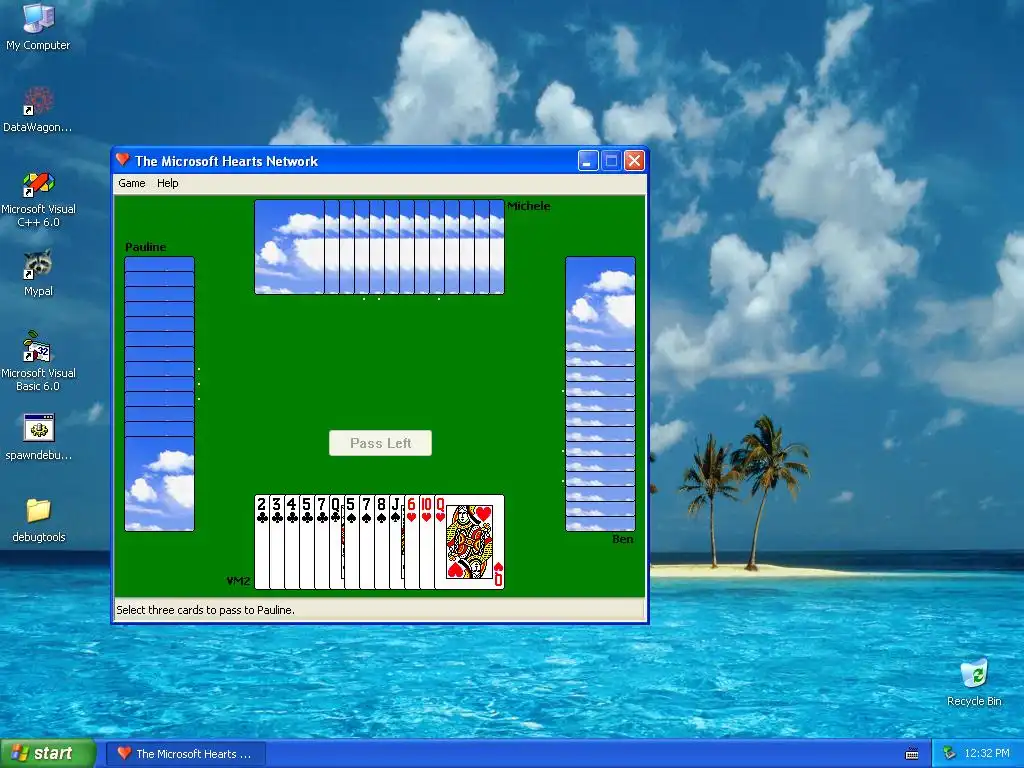Open the Help menu
The width and height of the screenshot is (1024, 768).
pos(167,184)
